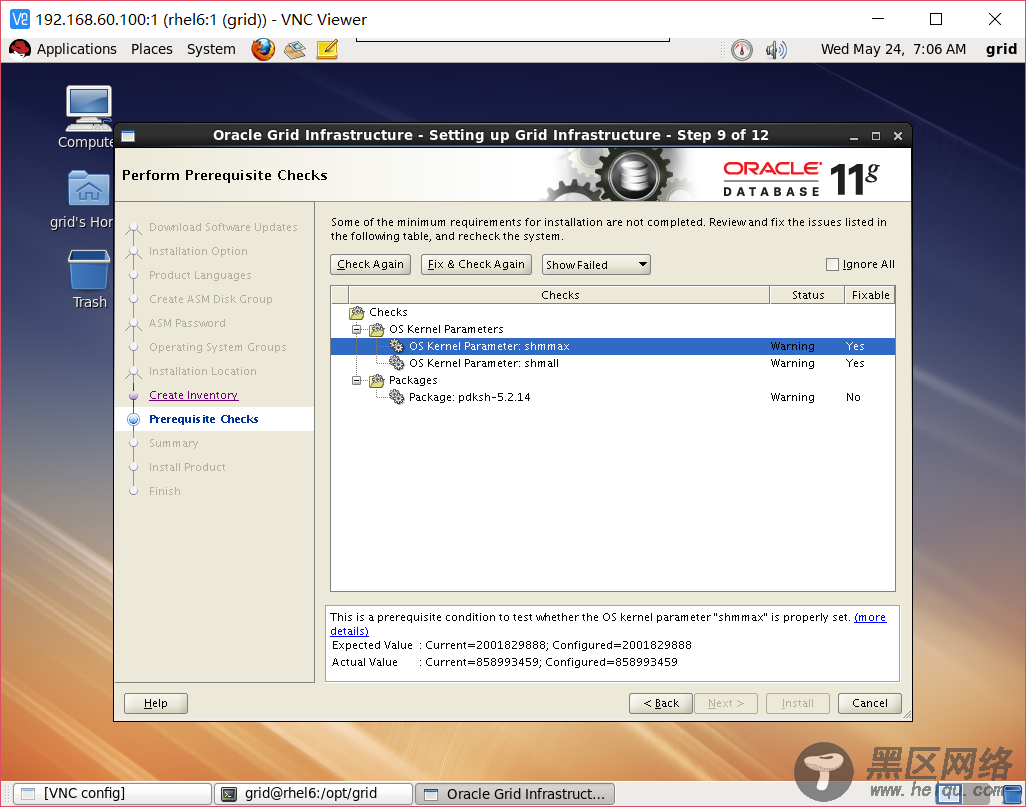Switch to VNC config taskbar window
Image resolution: width=1026 pixels, height=807 pixels.
coord(113,794)
